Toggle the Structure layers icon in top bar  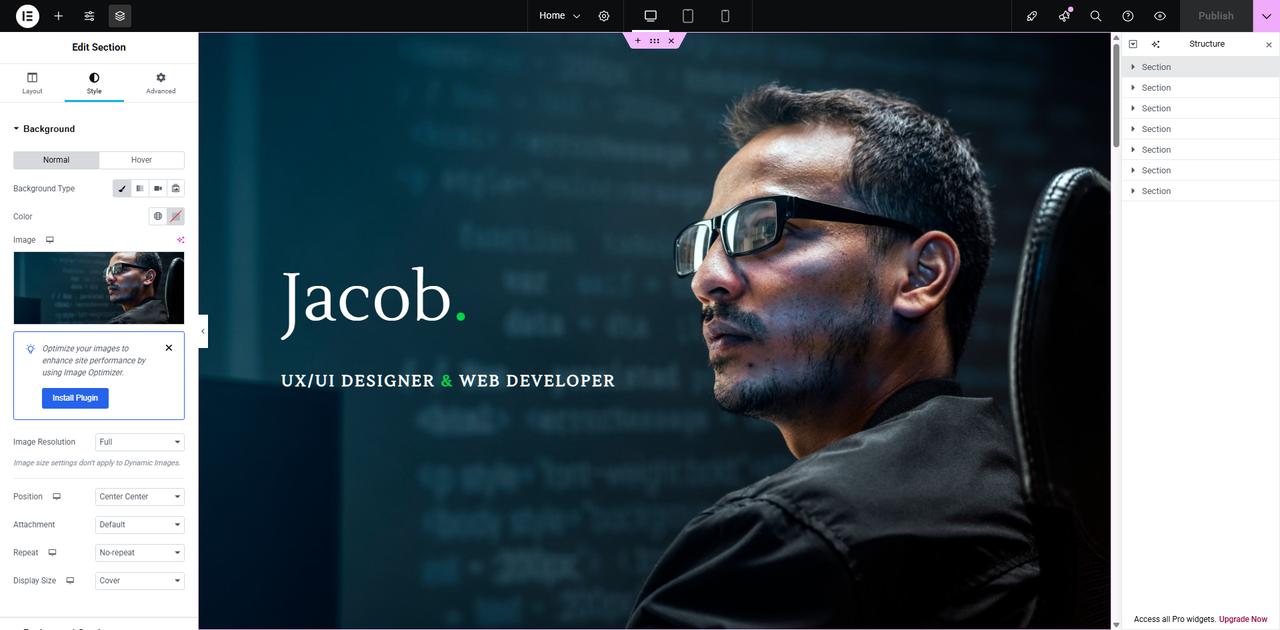(120, 16)
